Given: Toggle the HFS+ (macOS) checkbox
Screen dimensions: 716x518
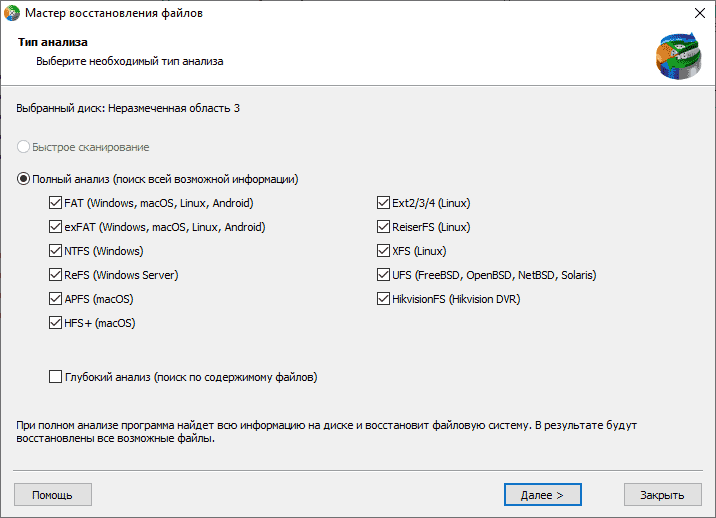Looking at the screenshot, I should tap(55, 322).
